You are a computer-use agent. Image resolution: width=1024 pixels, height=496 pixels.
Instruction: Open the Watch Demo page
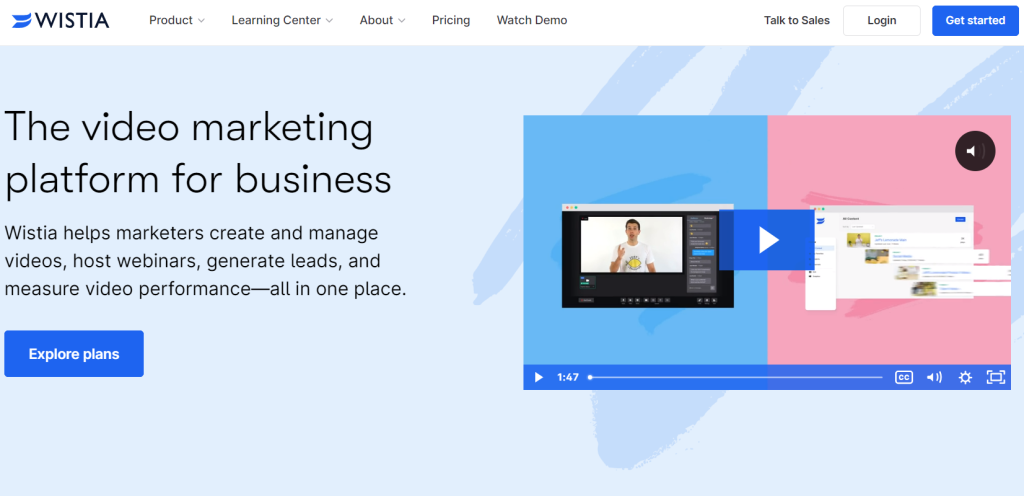click(532, 20)
